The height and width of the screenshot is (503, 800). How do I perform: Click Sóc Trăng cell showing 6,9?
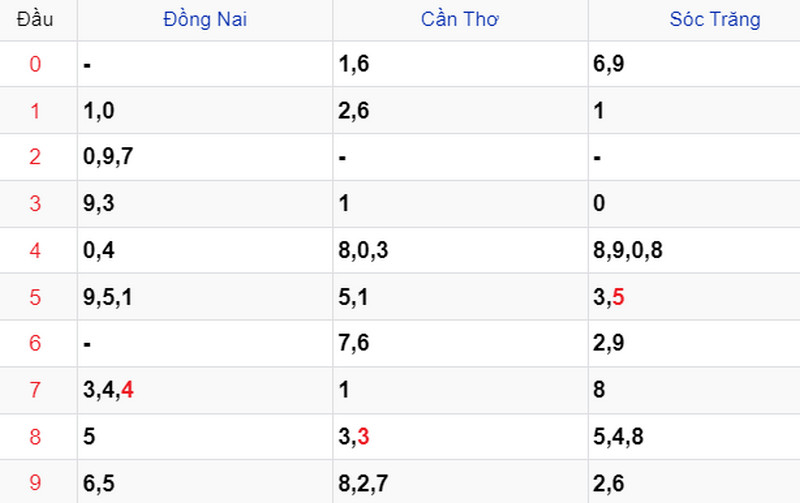694,64
